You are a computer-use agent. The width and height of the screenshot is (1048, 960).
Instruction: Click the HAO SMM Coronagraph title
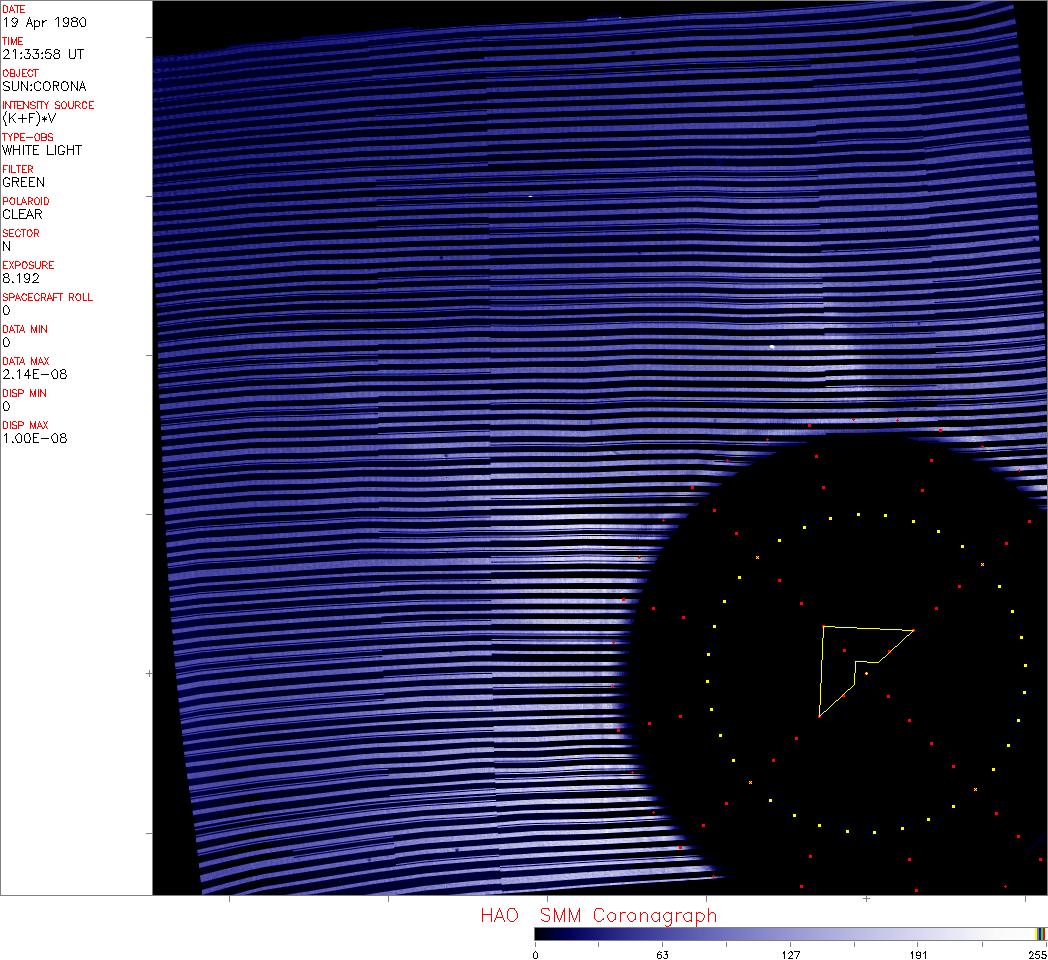(598, 915)
